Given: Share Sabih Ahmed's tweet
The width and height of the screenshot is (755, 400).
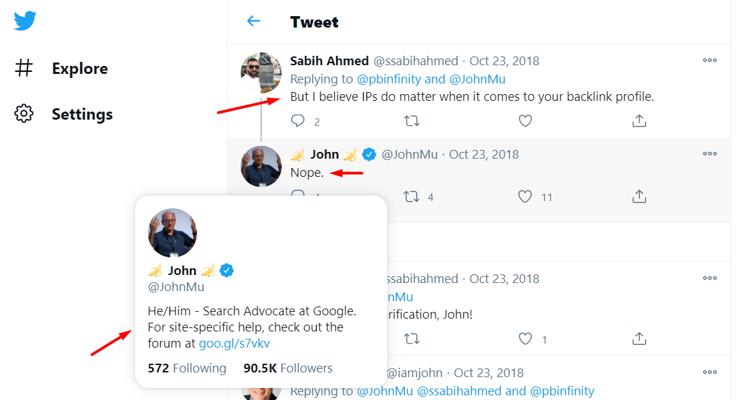Looking at the screenshot, I should click(639, 121).
